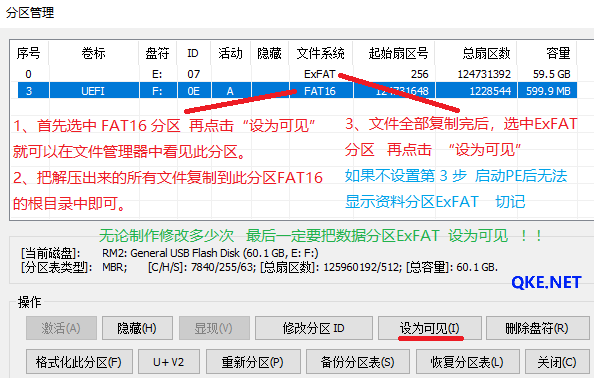Image resolution: width=594 pixels, height=378 pixels.
Task: Click 重新分区(P) button
Action: click(x=253, y=362)
